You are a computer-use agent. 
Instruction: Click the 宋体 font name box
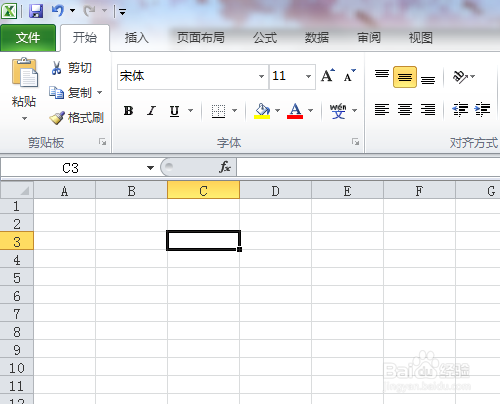point(187,76)
